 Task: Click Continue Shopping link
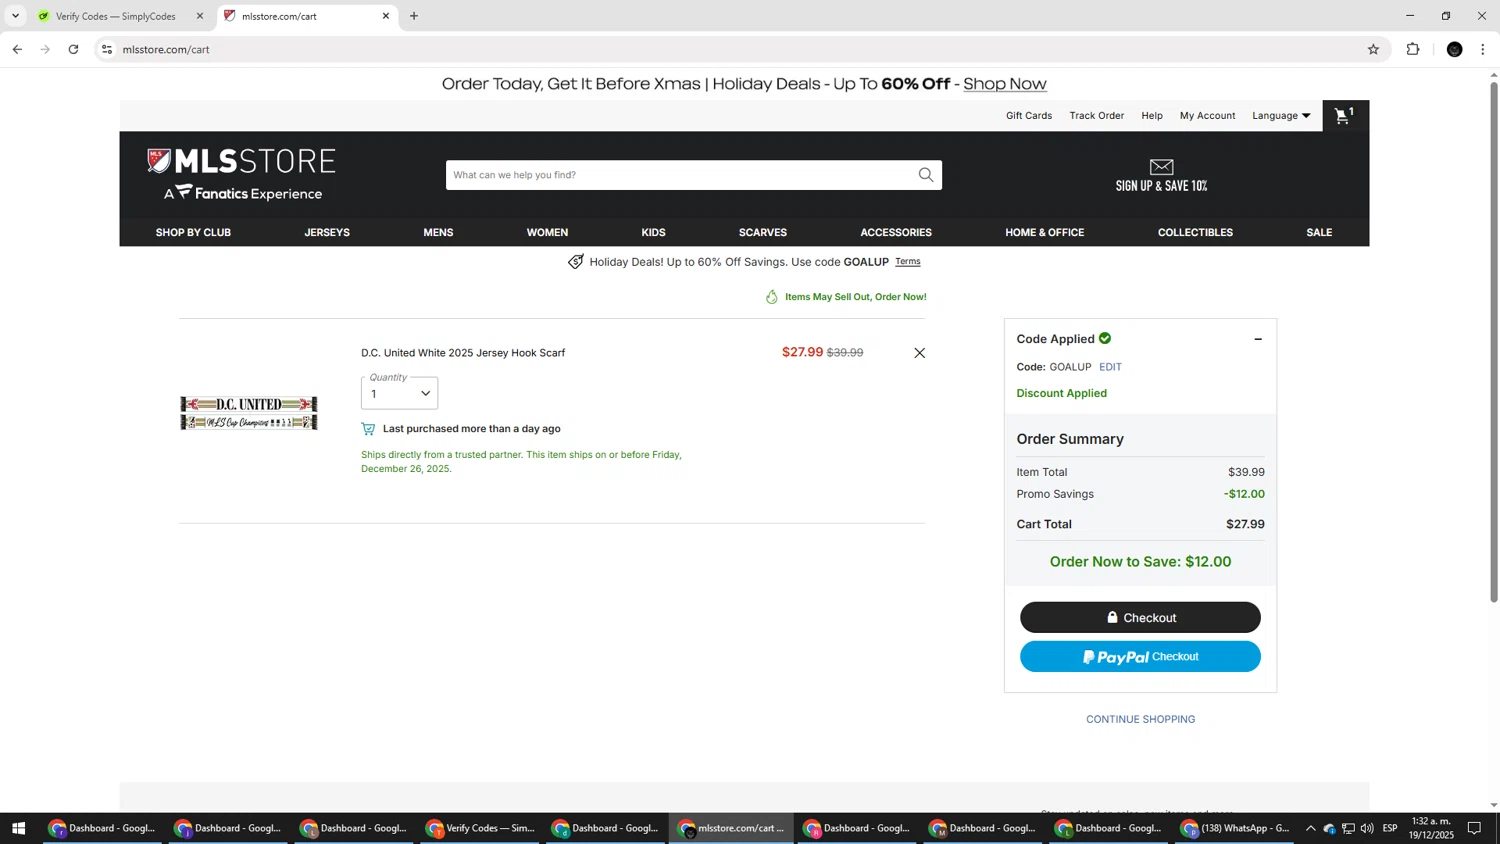coord(1140,720)
